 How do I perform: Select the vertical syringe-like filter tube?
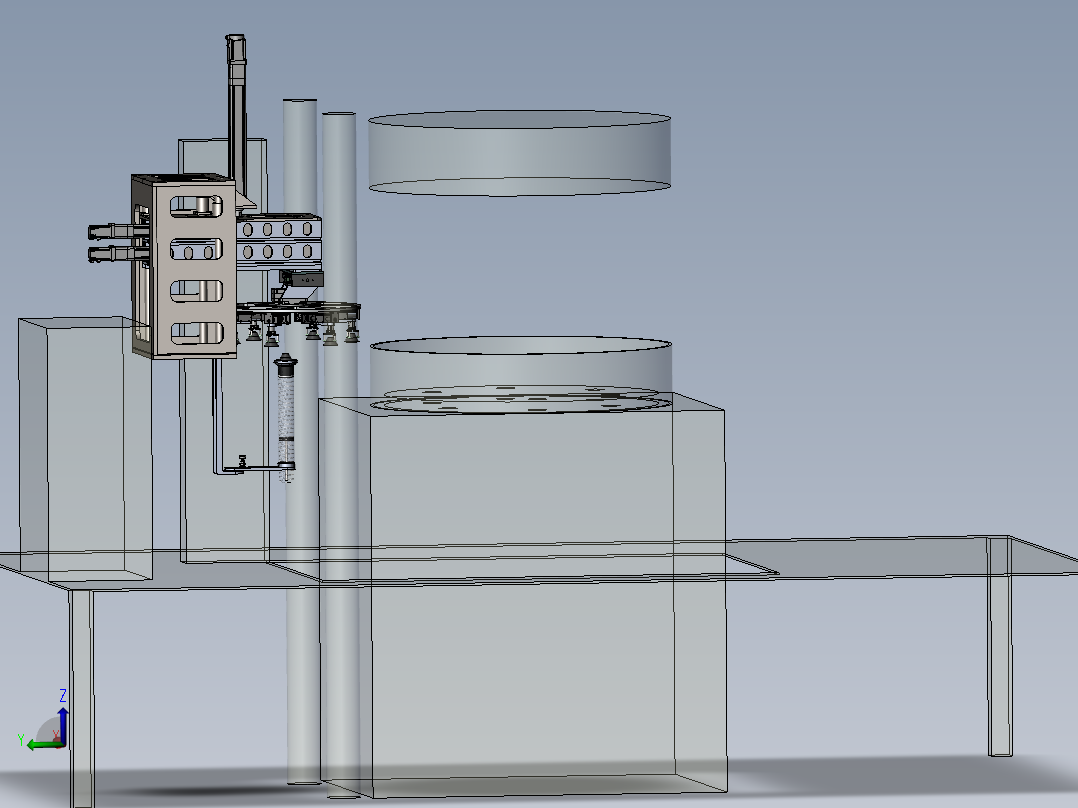click(285, 416)
